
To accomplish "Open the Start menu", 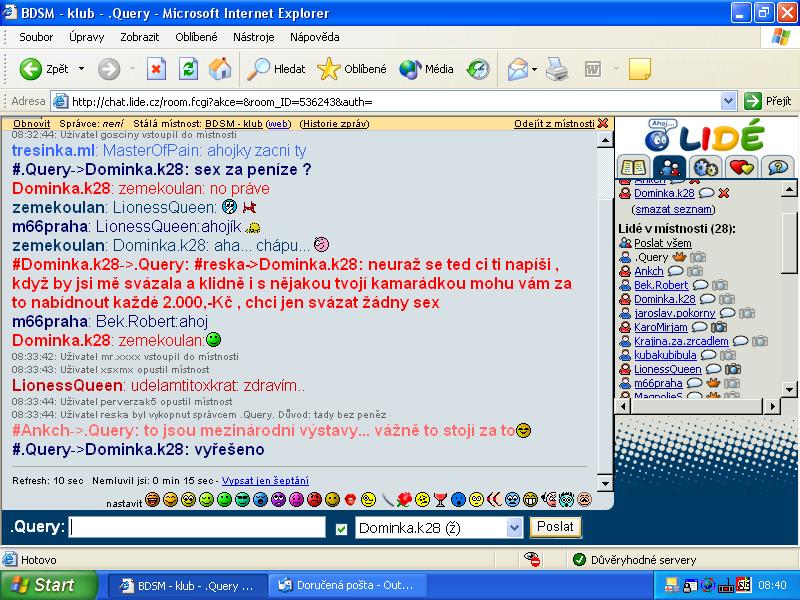I will tap(49, 585).
